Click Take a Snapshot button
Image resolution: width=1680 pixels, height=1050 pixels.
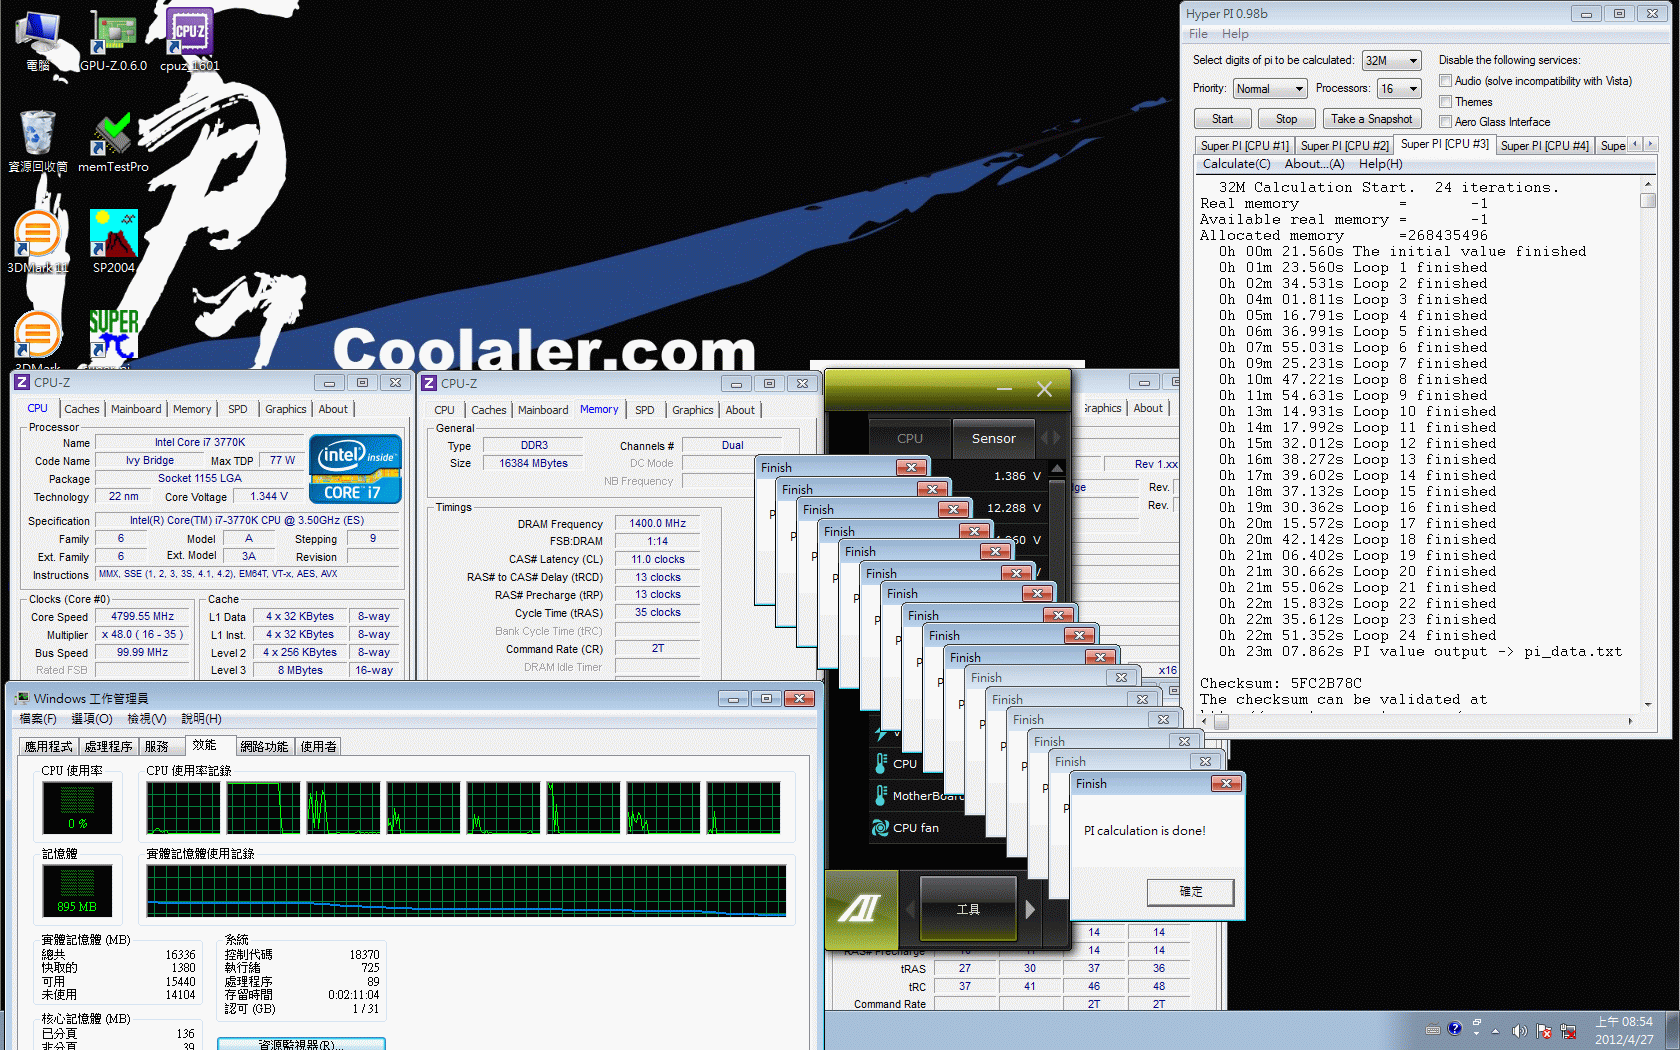[1371, 119]
